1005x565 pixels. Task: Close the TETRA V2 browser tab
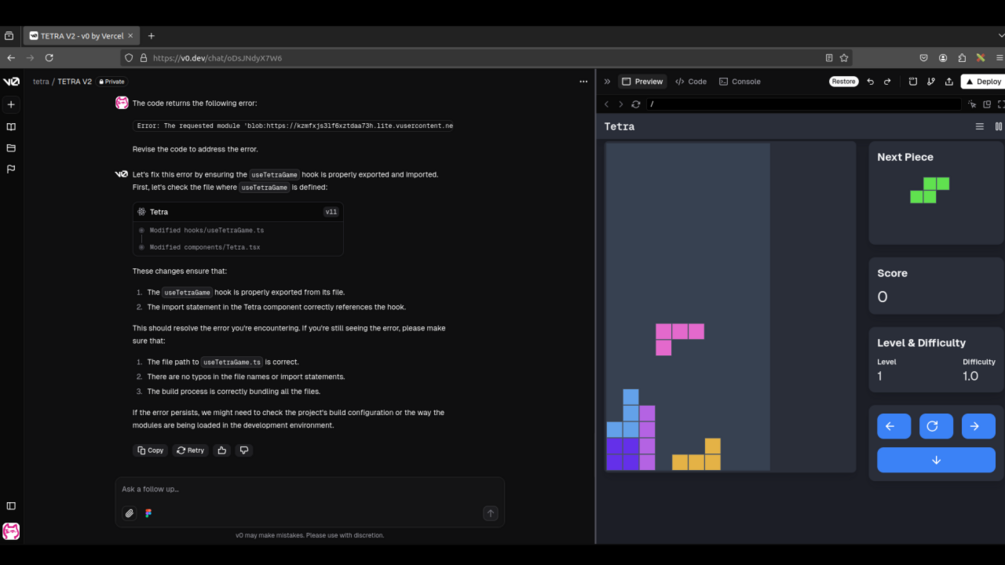pyautogui.click(x=131, y=36)
